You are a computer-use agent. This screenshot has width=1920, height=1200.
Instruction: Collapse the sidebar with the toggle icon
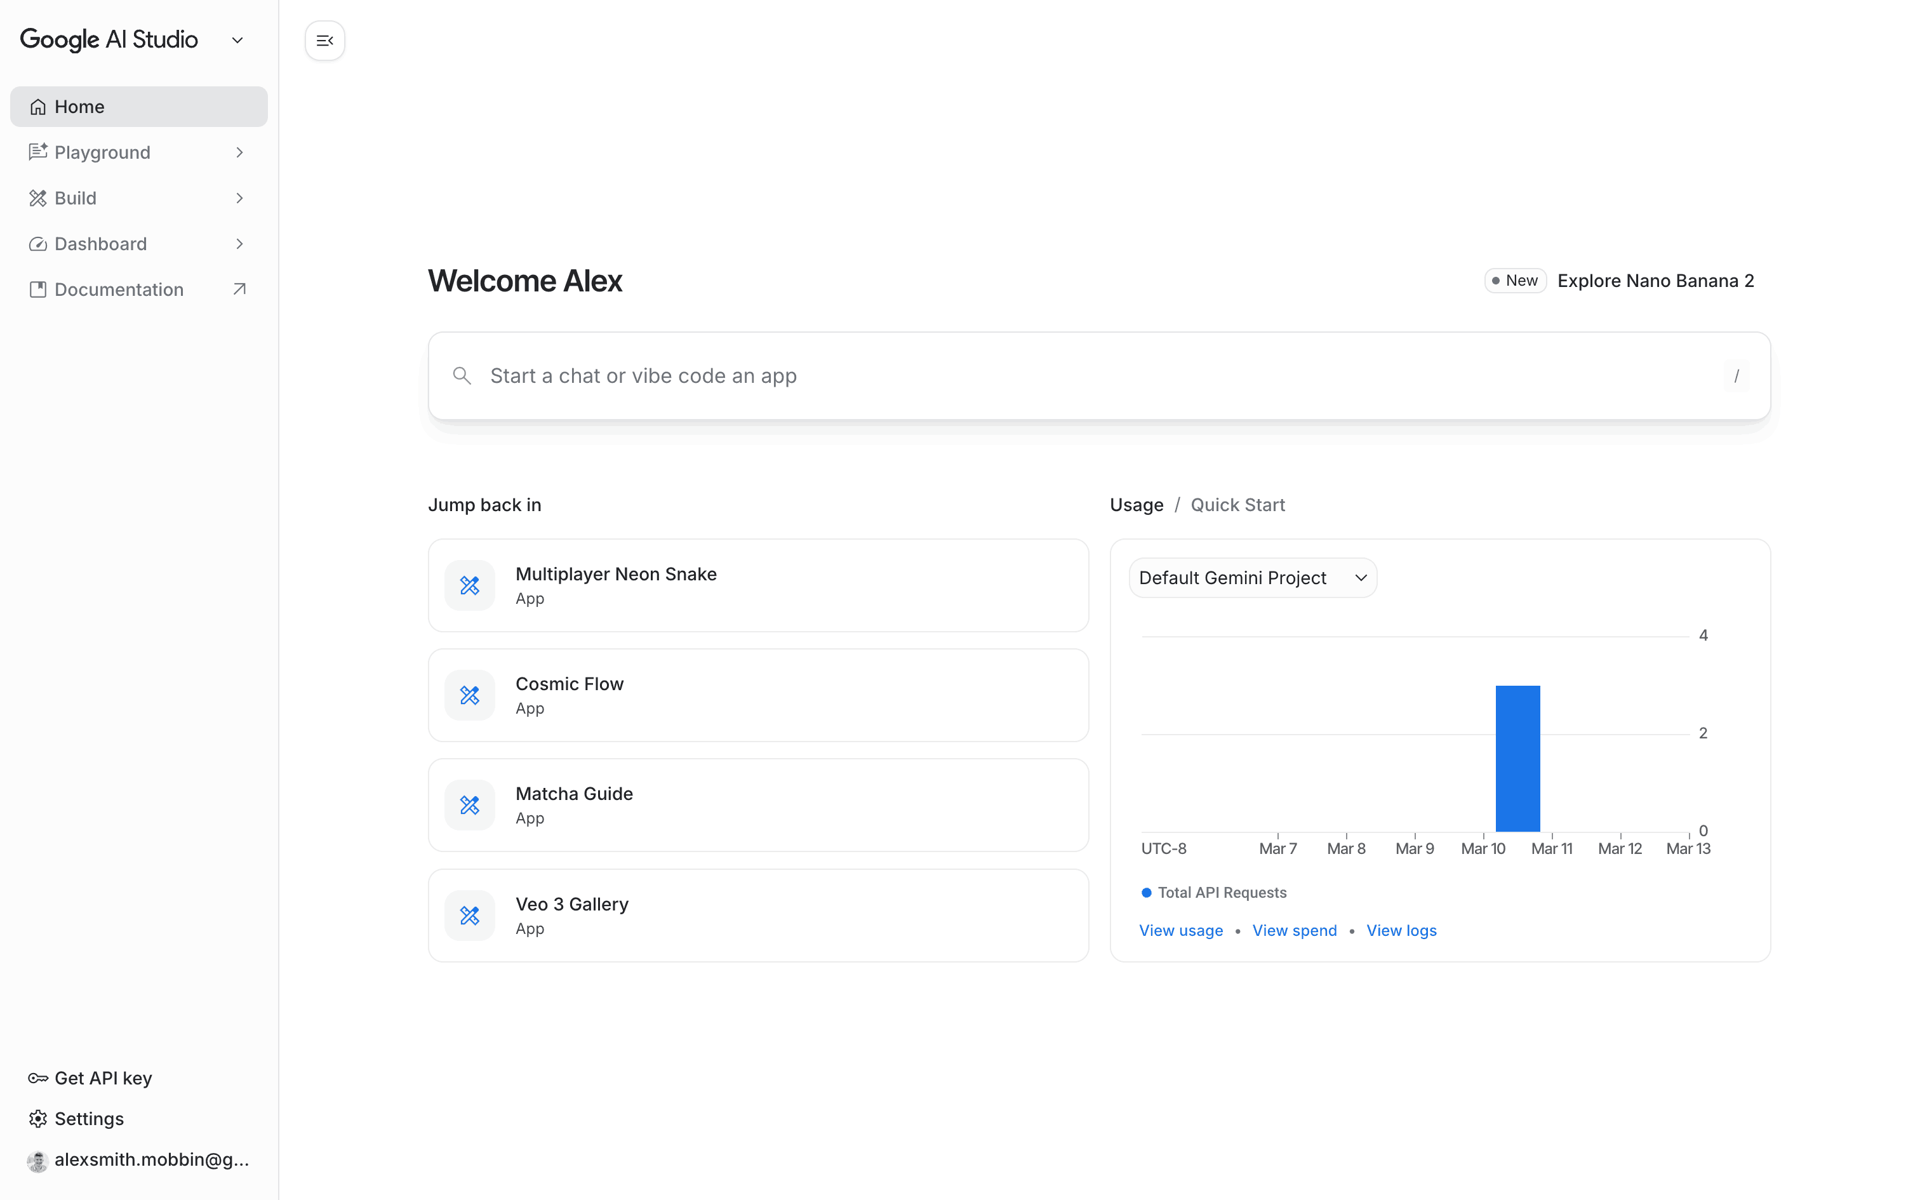[x=325, y=41]
